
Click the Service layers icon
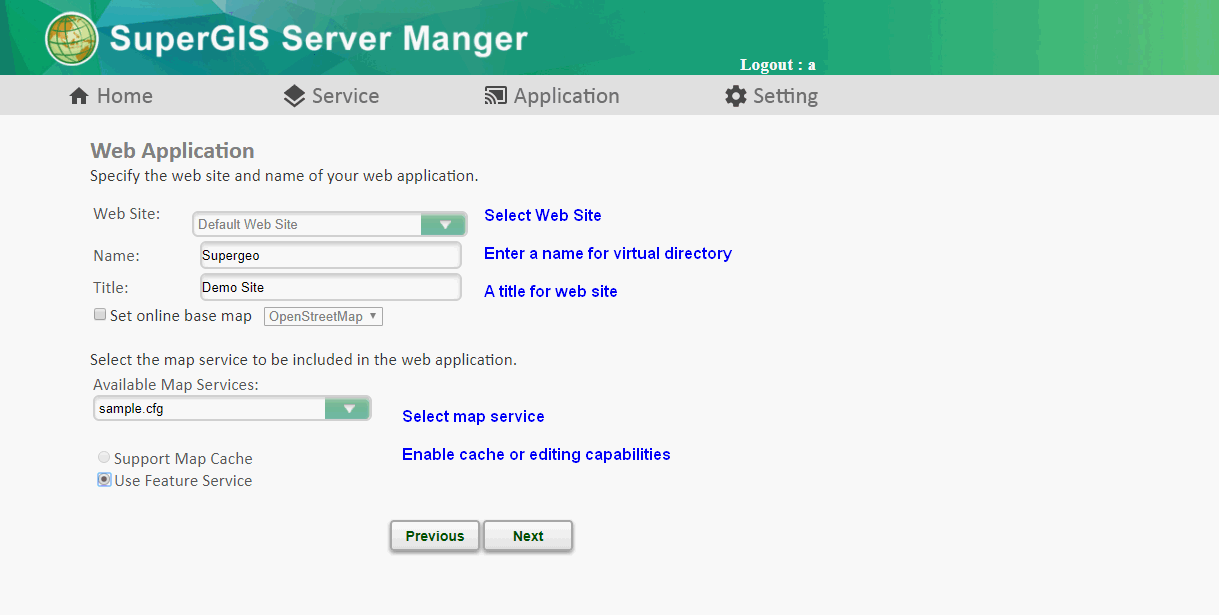(294, 96)
